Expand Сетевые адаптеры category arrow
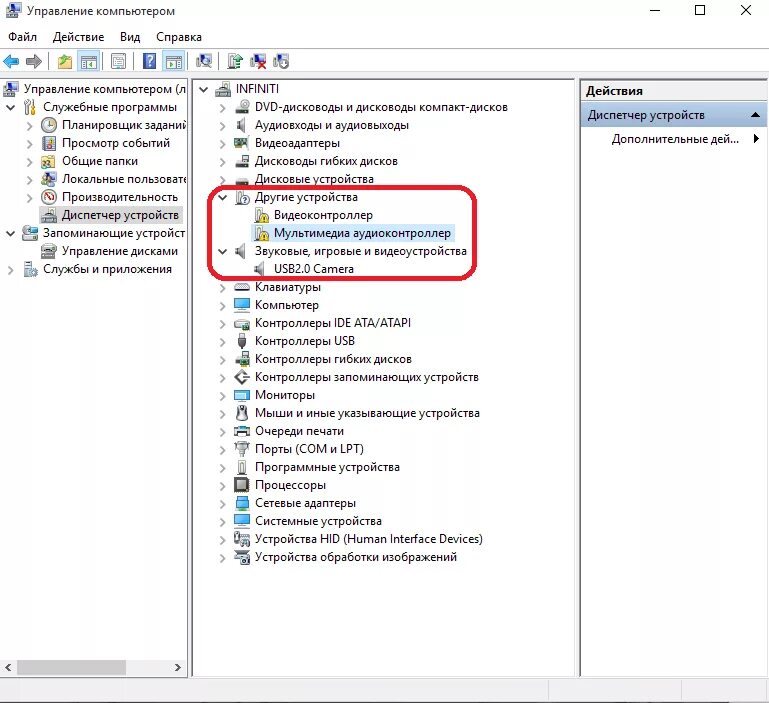 tap(223, 504)
